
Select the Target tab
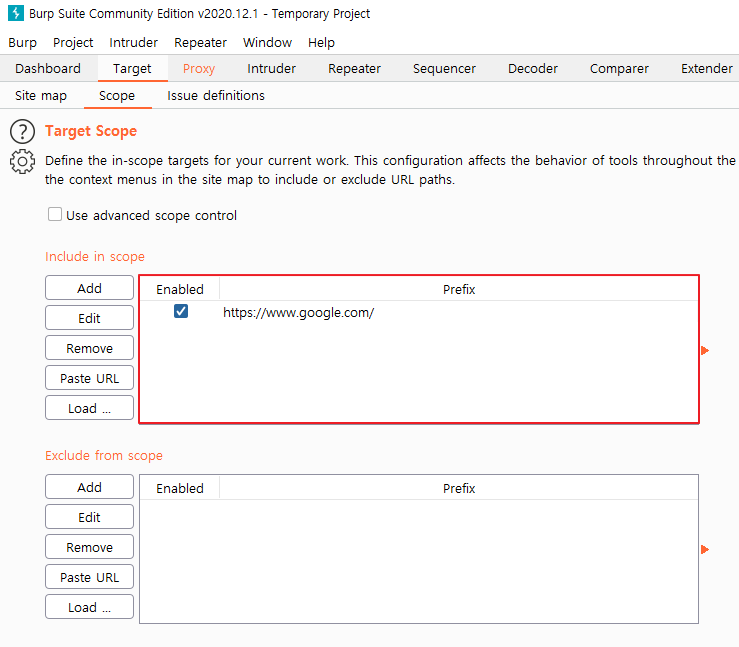pos(132,68)
